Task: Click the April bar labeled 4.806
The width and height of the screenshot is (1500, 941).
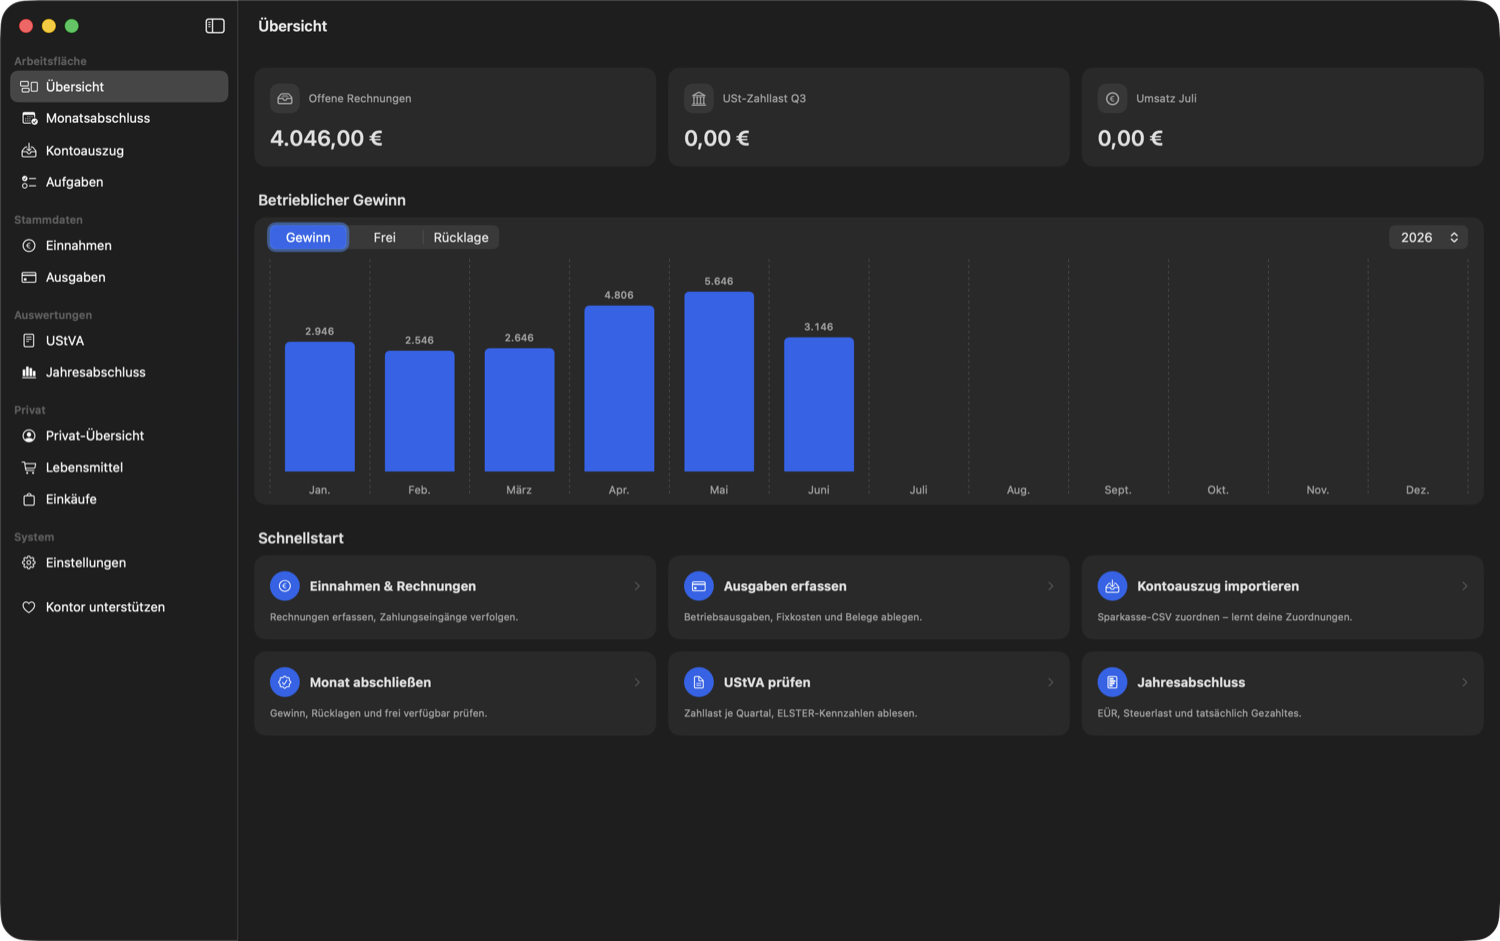Action: pyautogui.click(x=619, y=388)
